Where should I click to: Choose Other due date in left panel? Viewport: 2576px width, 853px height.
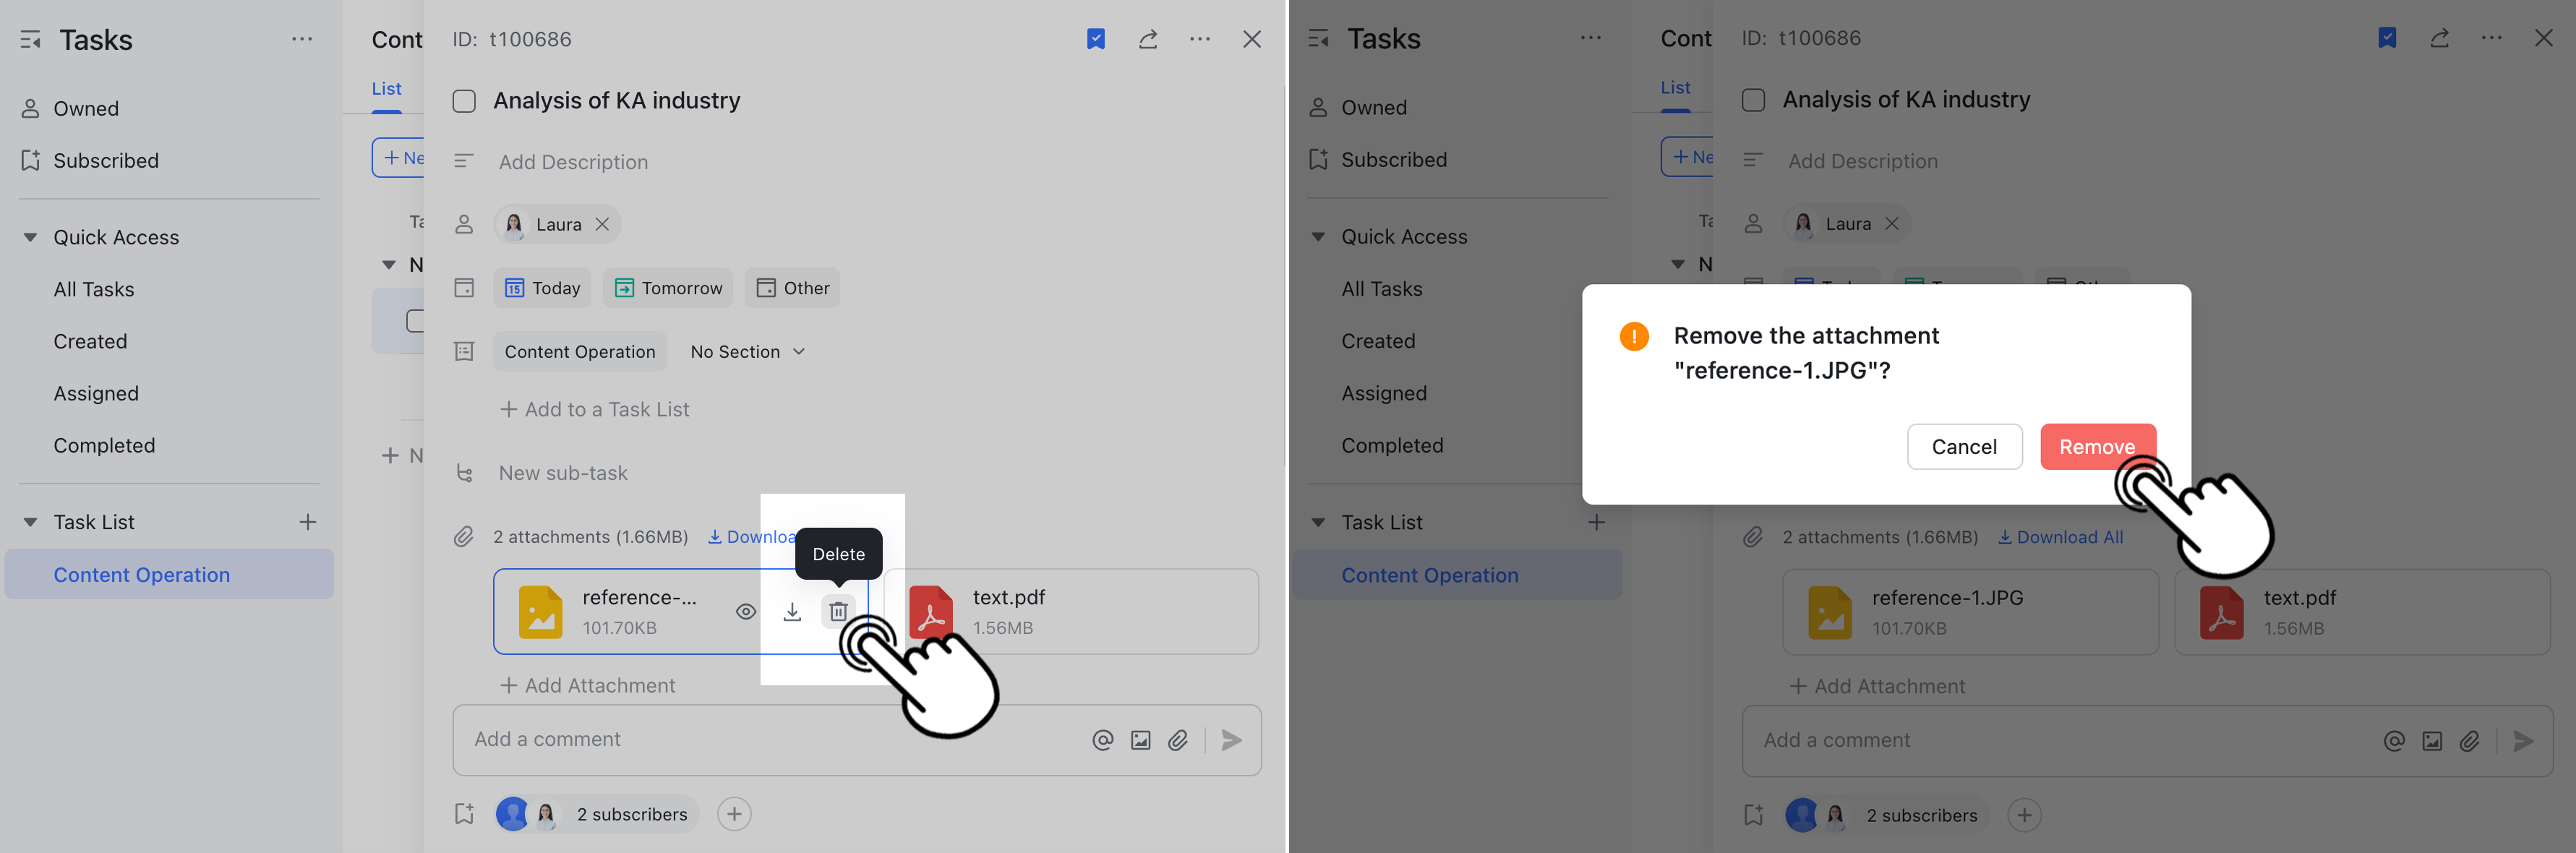792,288
